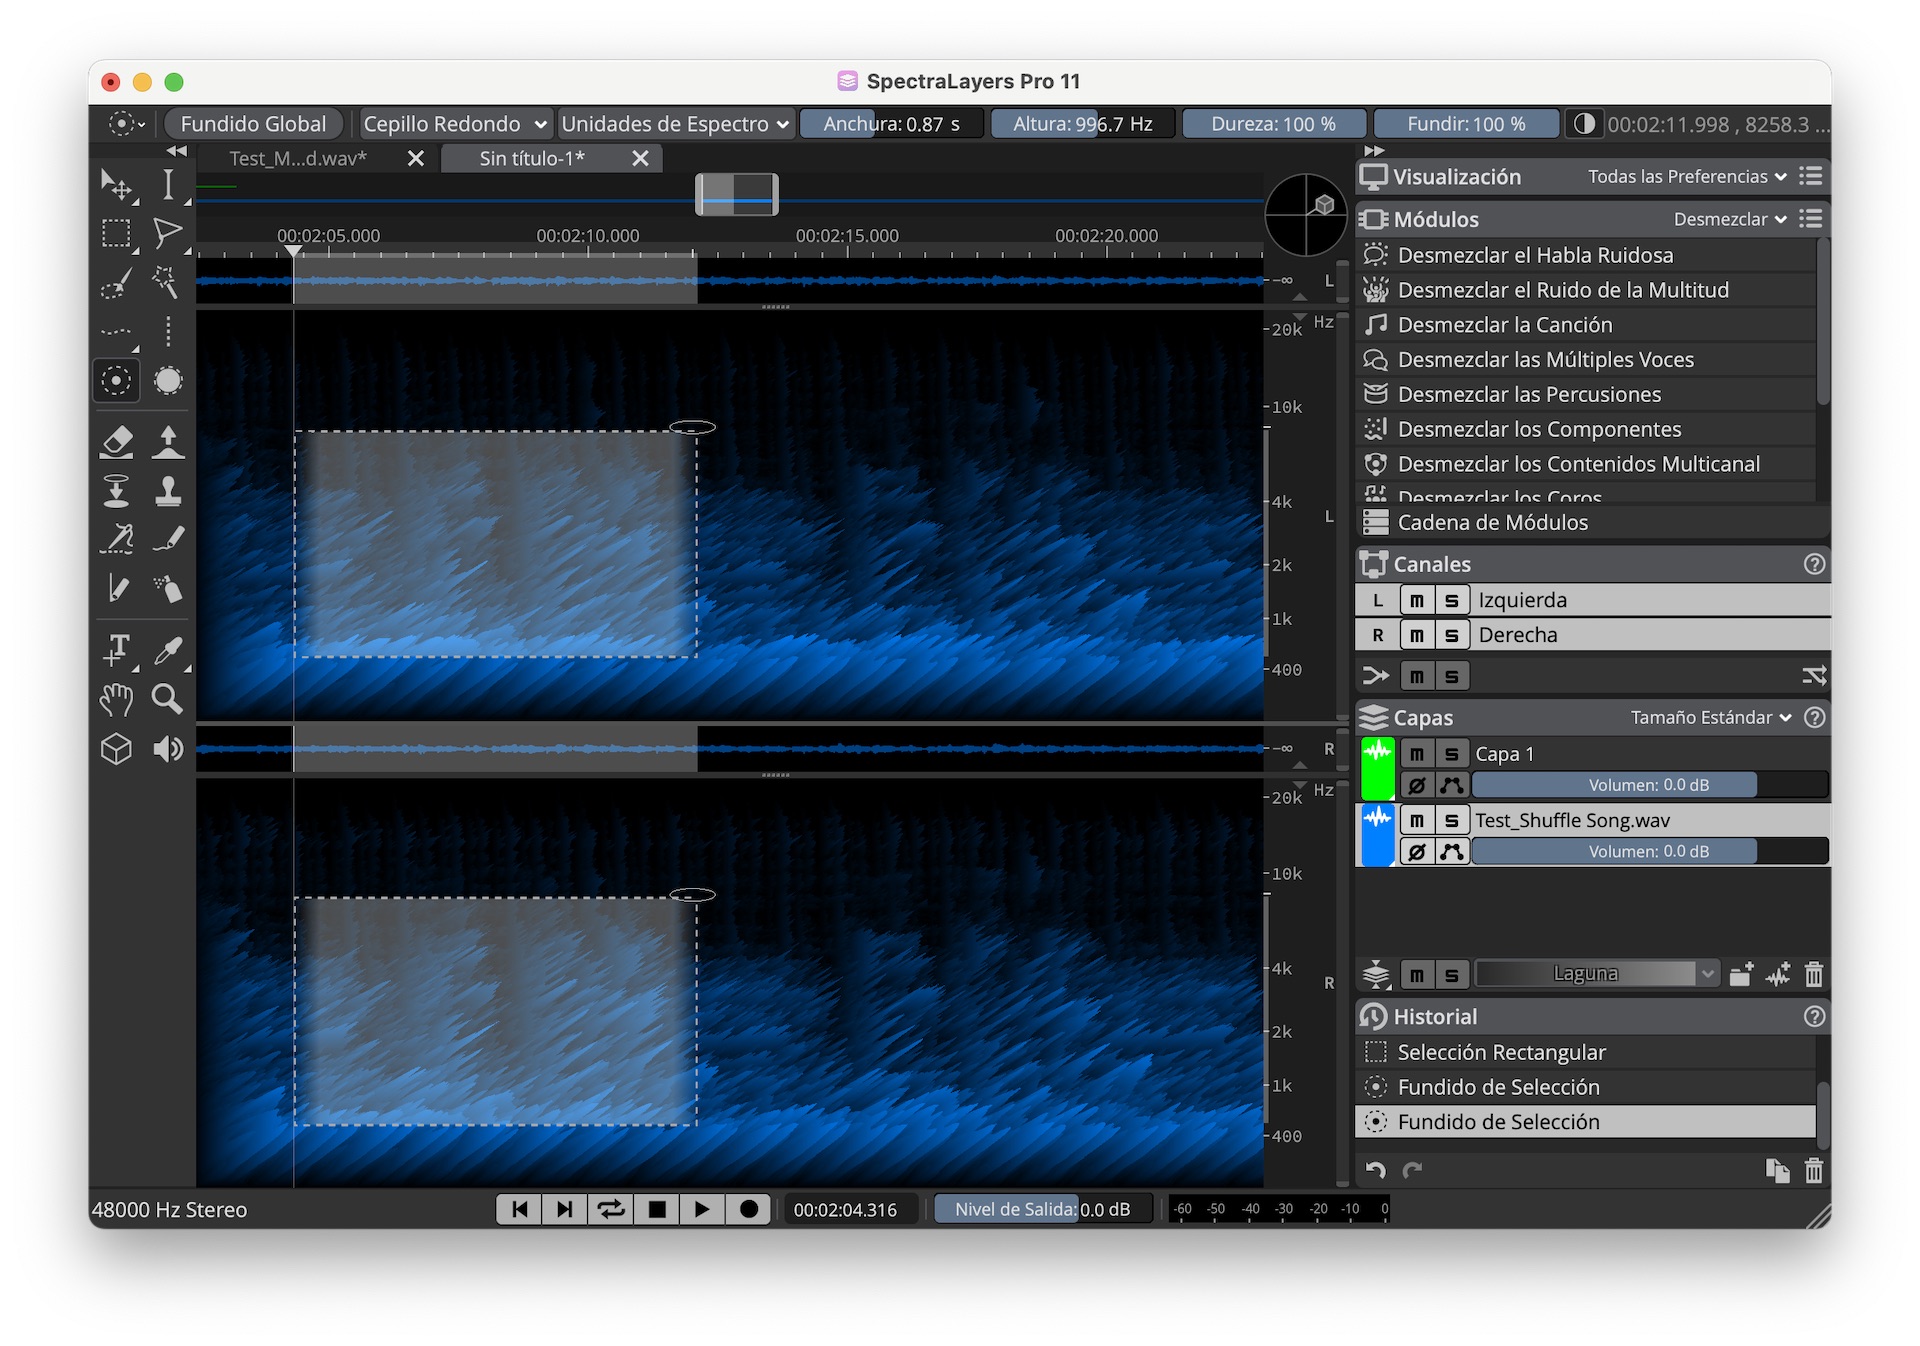Open the Tamaño Estándar dropdown
Viewport: 1920px width, 1346px height.
pyautogui.click(x=1711, y=718)
